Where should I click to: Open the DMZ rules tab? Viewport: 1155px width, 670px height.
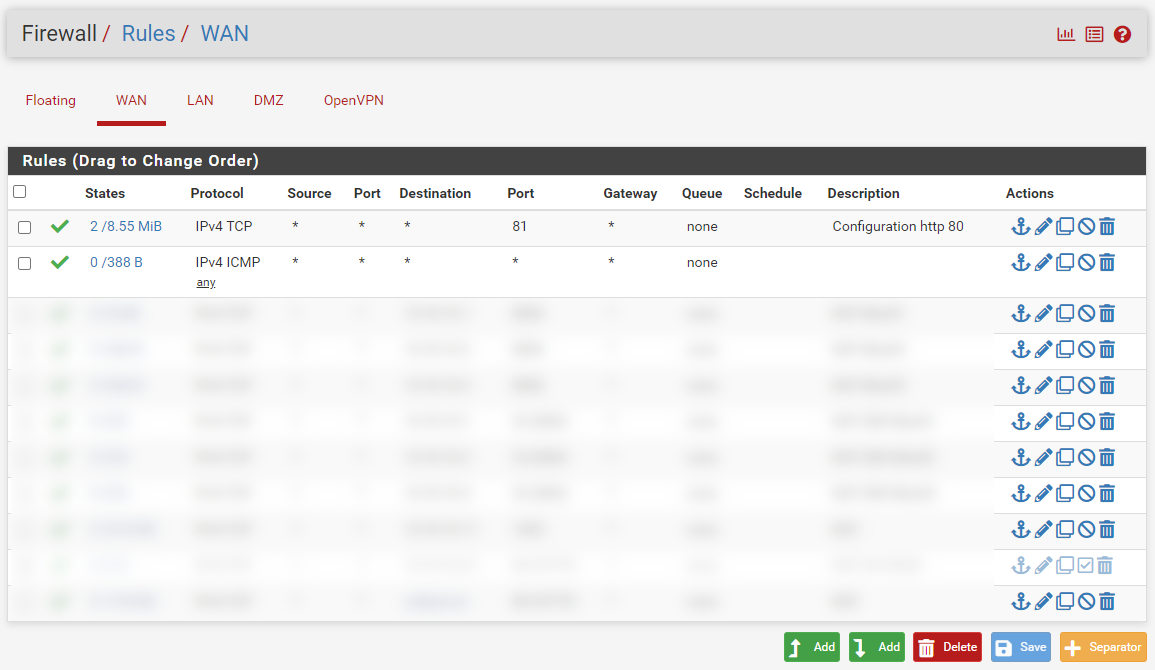(268, 100)
